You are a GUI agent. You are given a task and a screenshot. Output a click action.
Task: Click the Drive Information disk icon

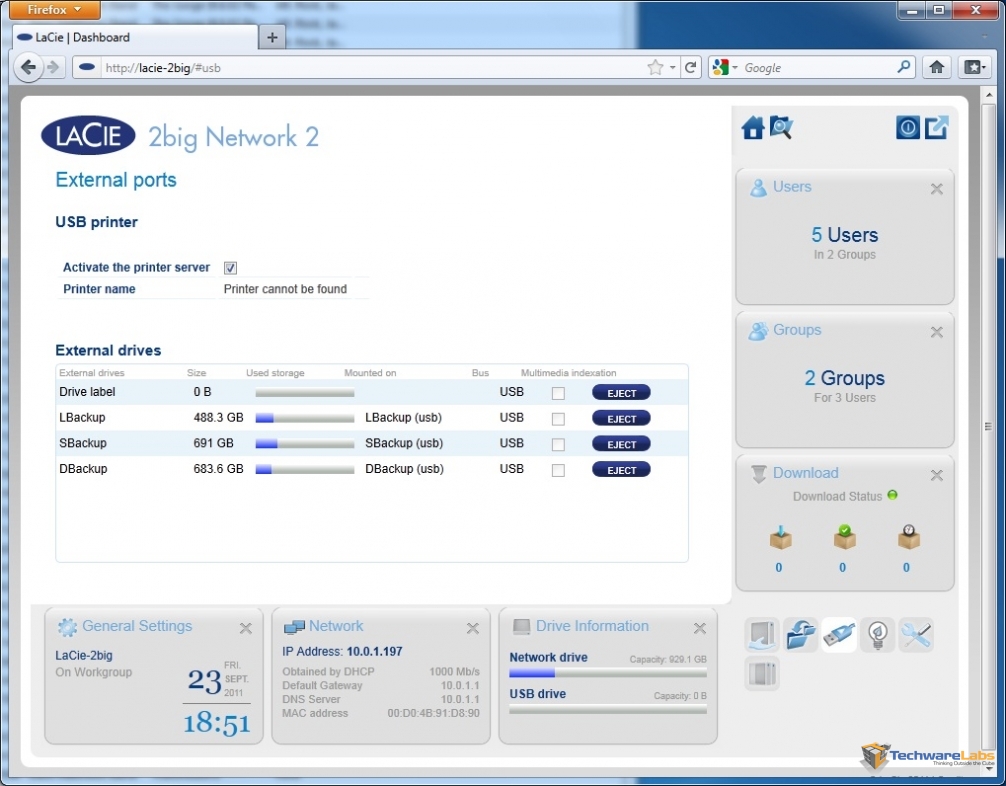point(521,627)
